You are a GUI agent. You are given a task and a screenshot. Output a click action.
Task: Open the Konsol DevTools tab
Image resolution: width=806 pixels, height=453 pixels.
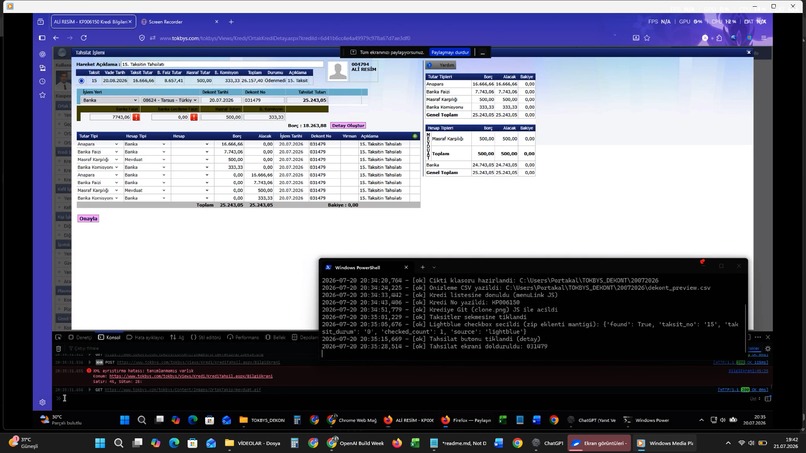coord(109,337)
